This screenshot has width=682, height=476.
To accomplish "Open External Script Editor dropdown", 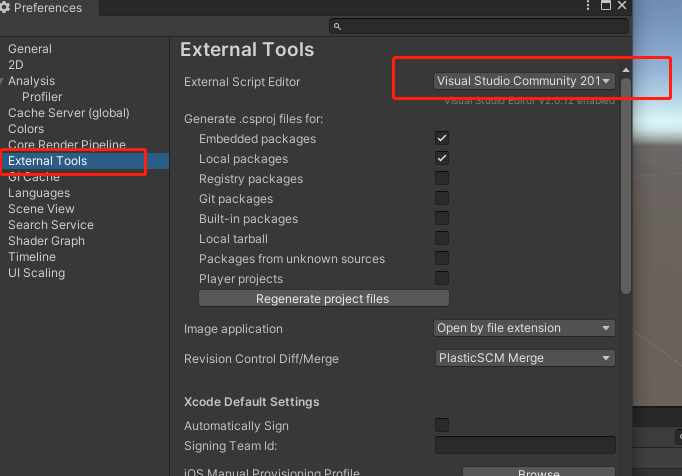I will pyautogui.click(x=524, y=81).
